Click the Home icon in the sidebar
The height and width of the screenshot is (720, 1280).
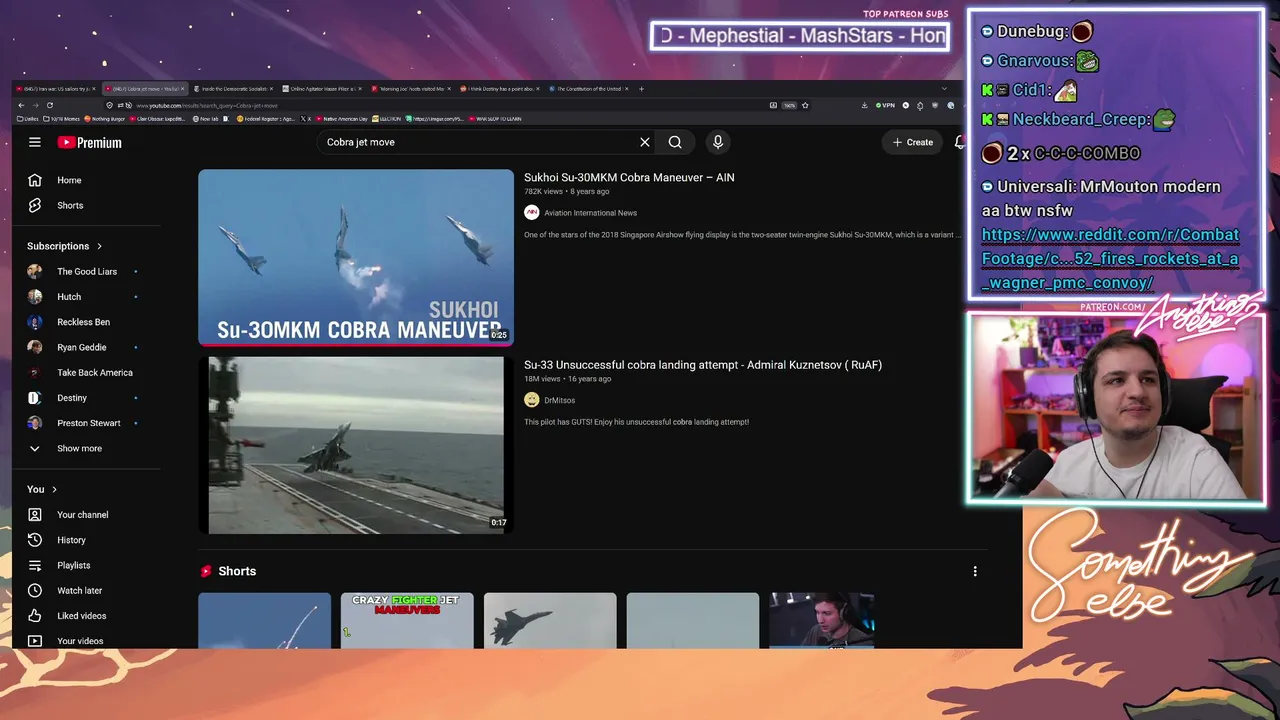(x=35, y=180)
